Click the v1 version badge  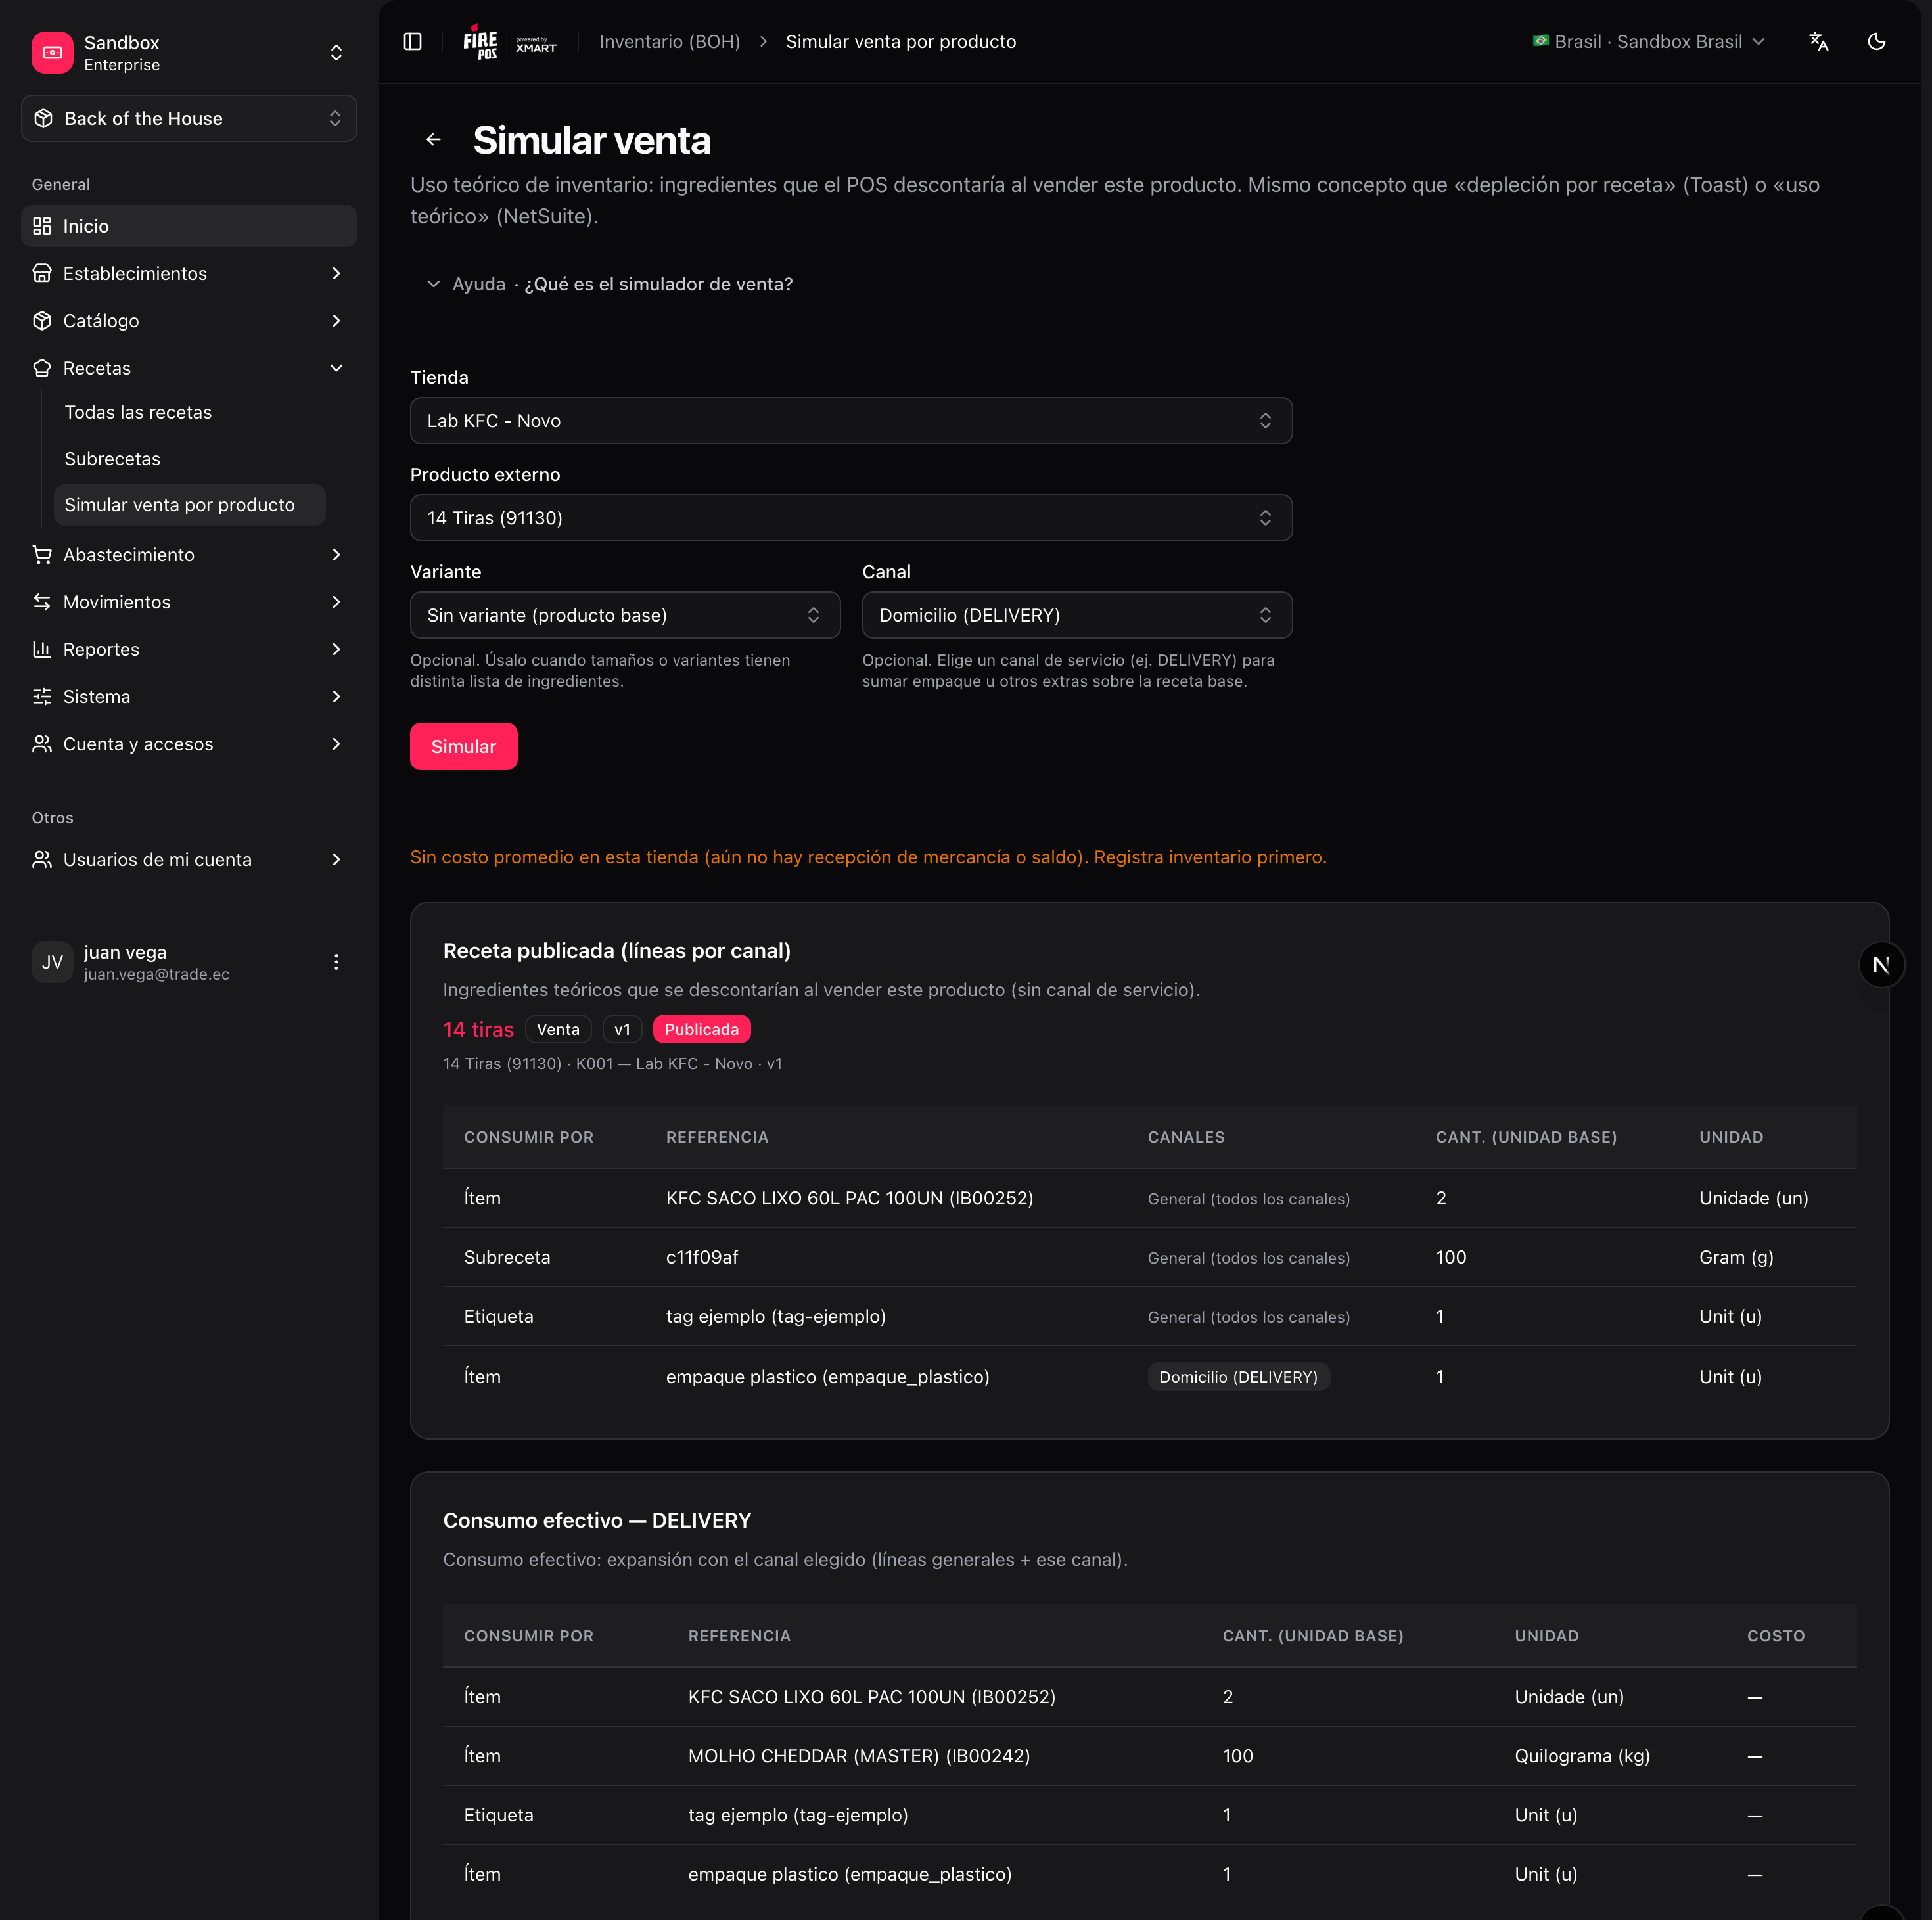tap(622, 1029)
